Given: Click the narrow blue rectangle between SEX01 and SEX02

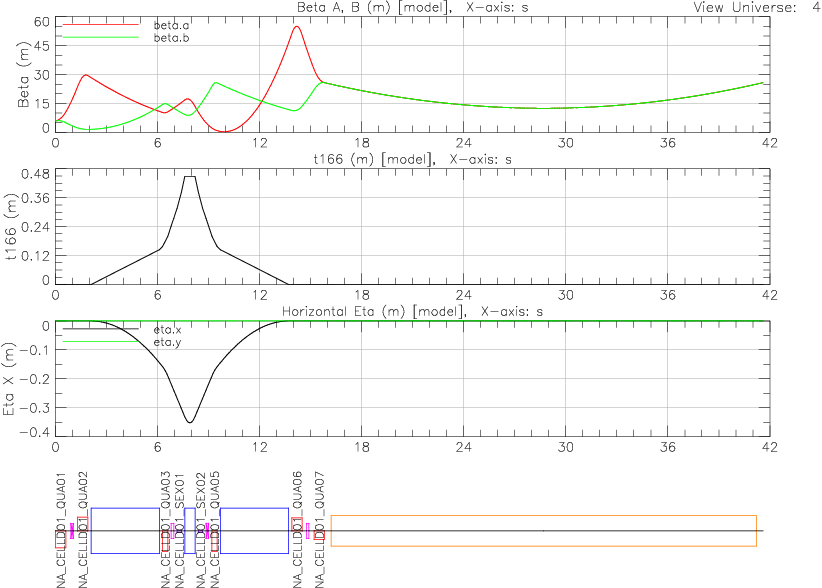Looking at the screenshot, I should click(x=190, y=530).
